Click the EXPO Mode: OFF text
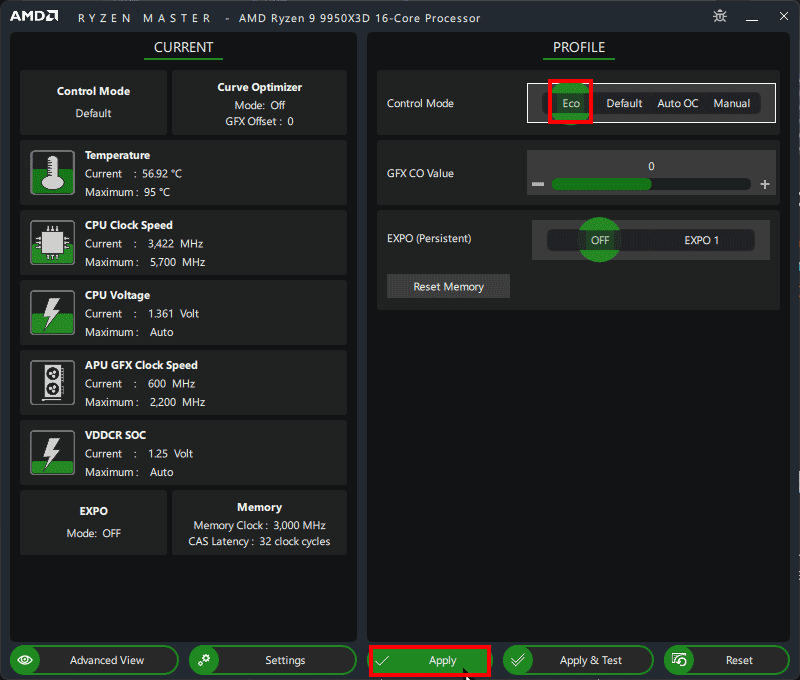The height and width of the screenshot is (680, 800). point(93,533)
